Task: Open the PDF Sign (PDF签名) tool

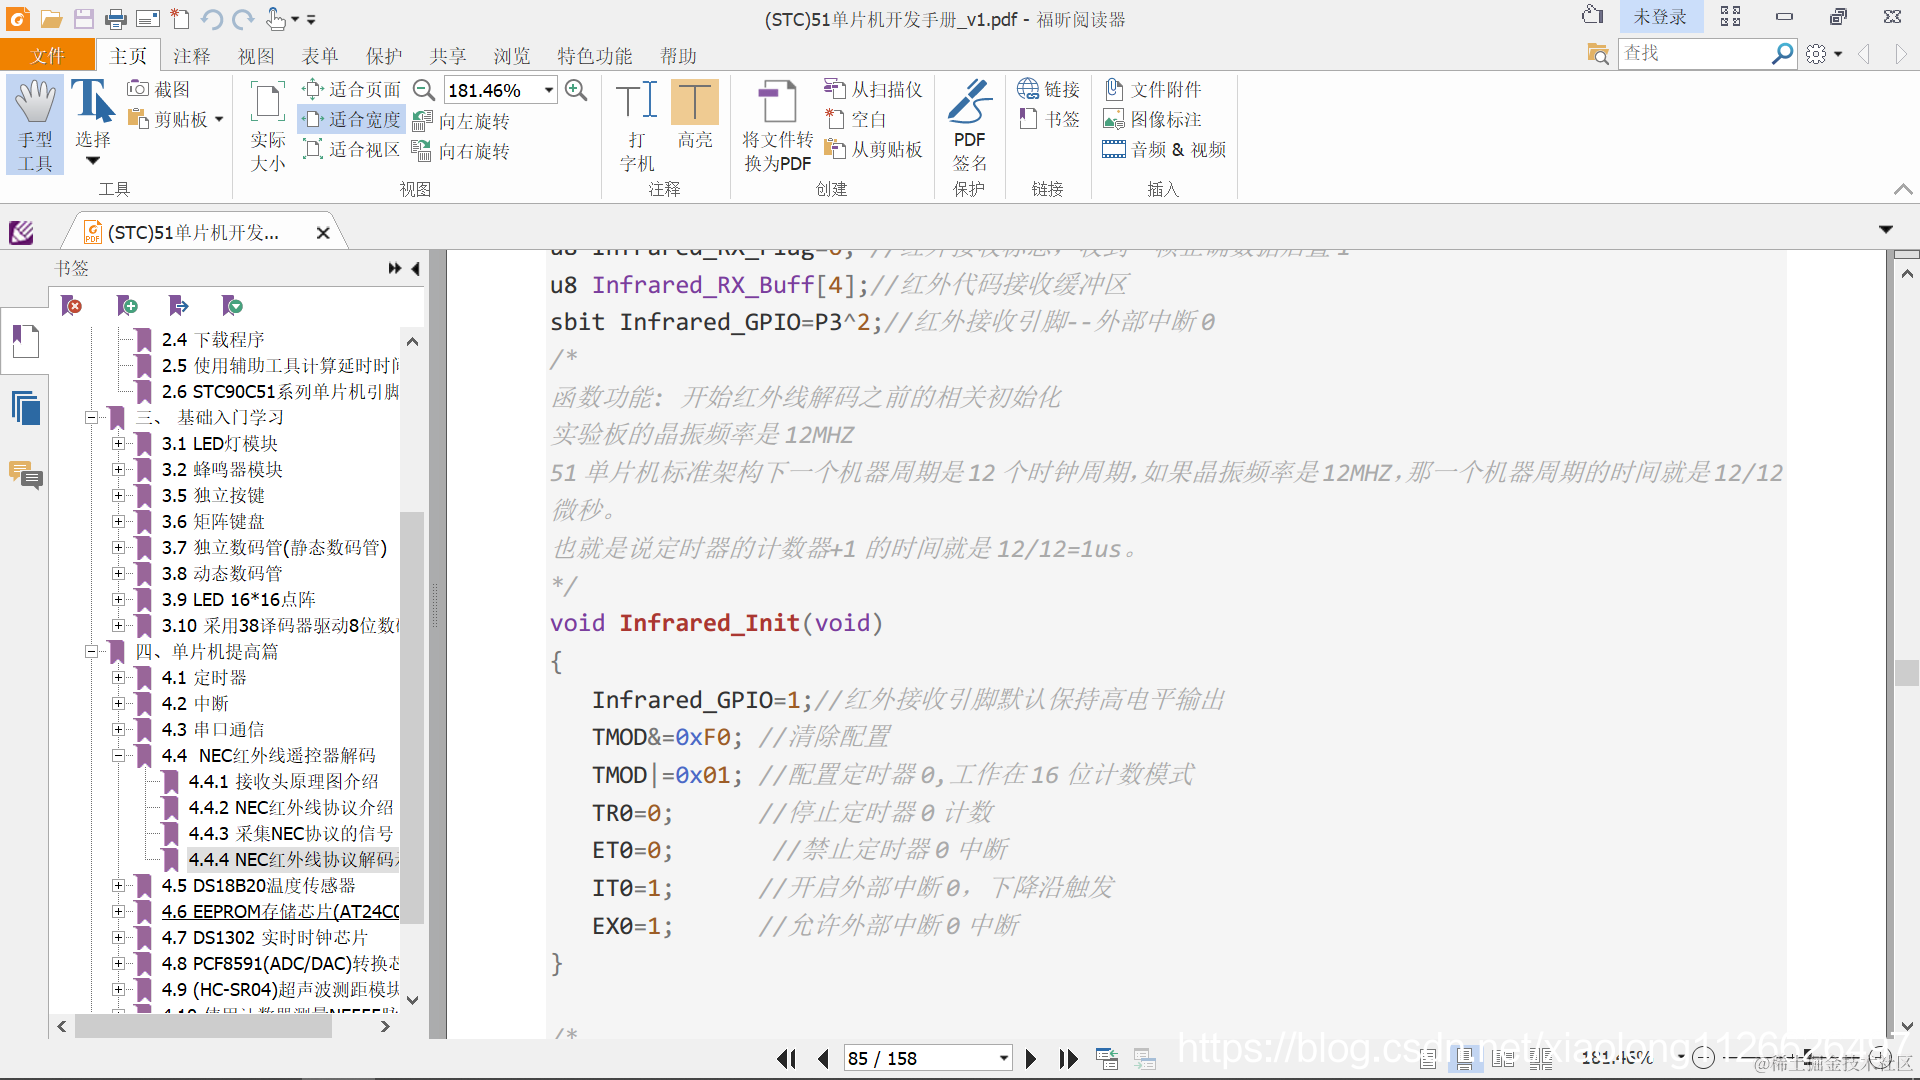Action: (968, 124)
